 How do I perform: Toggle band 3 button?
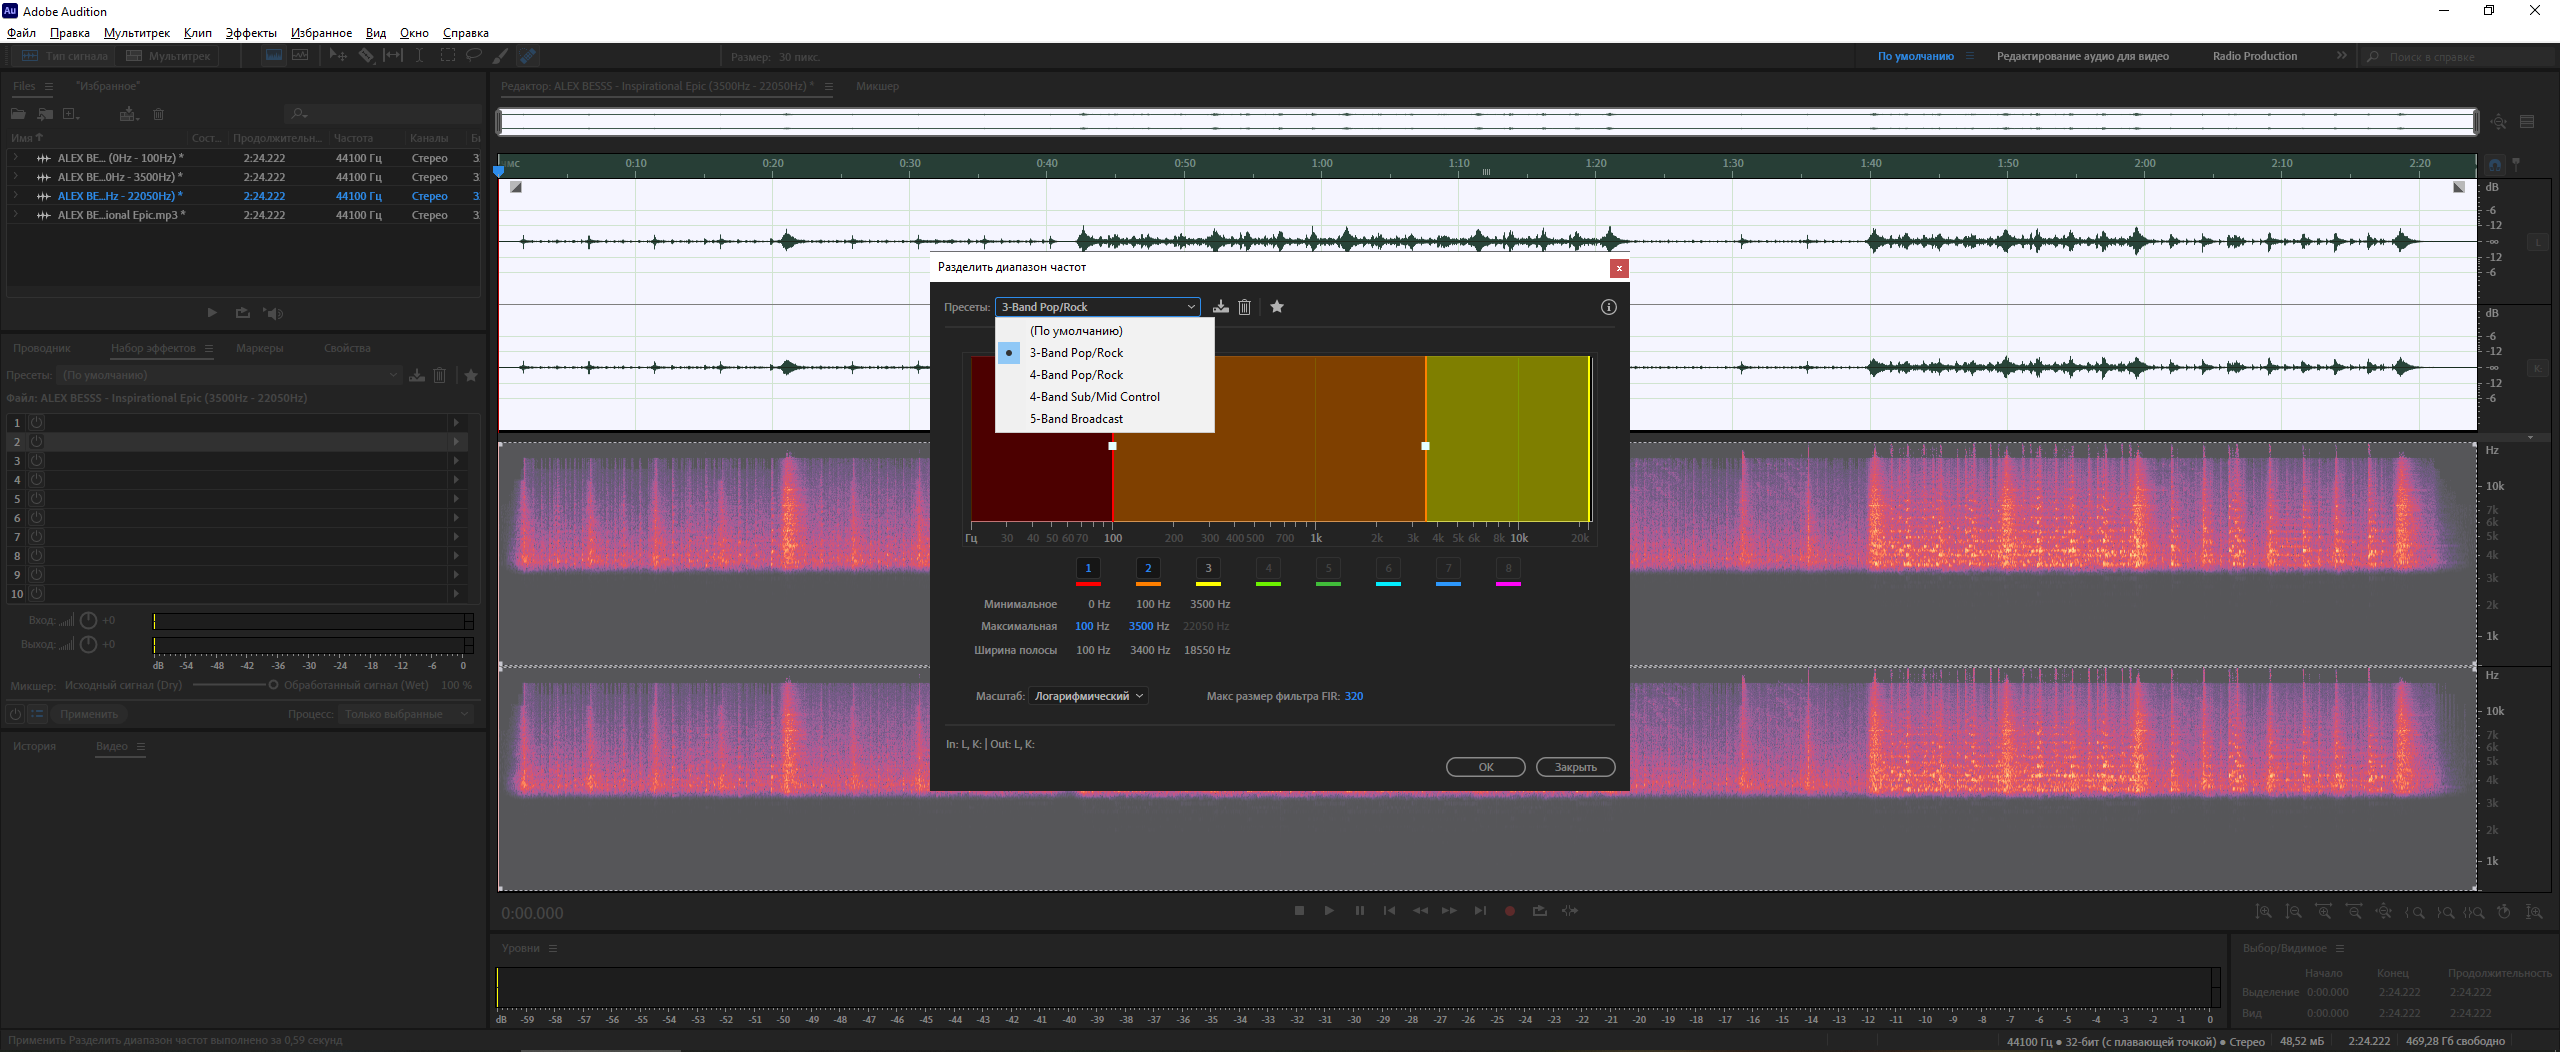(x=1208, y=568)
